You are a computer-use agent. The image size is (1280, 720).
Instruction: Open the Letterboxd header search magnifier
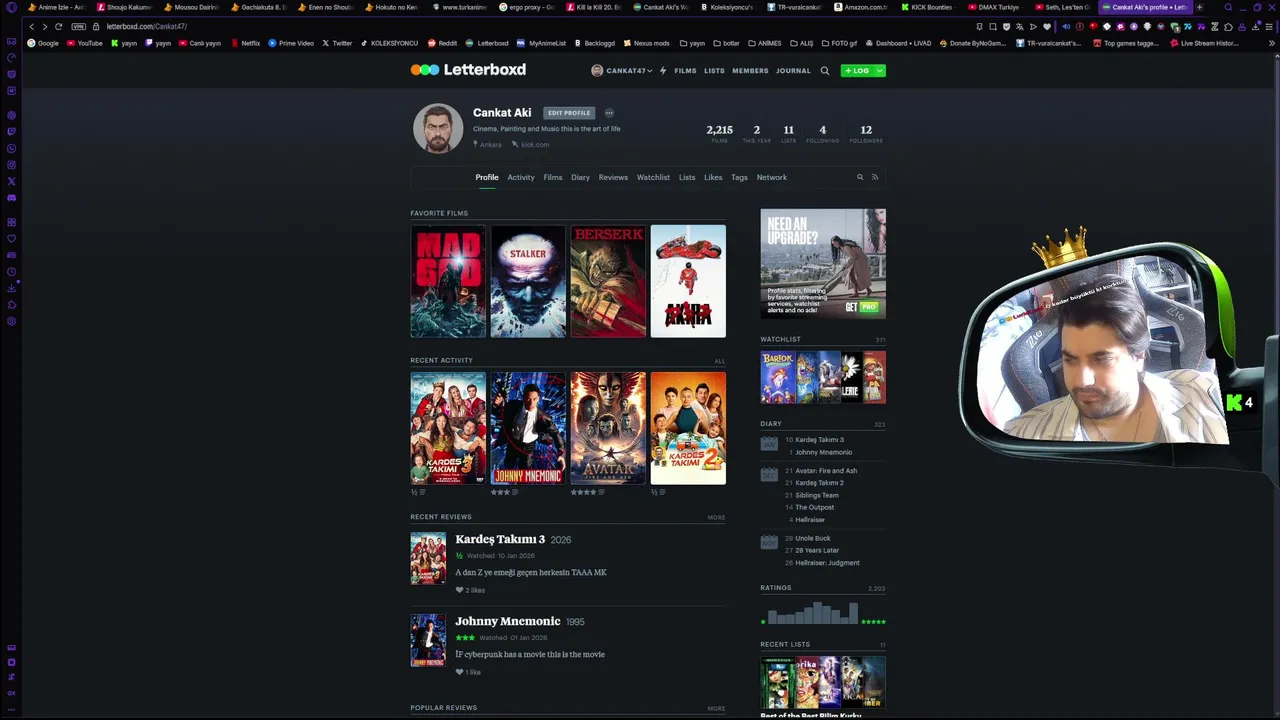tap(825, 71)
